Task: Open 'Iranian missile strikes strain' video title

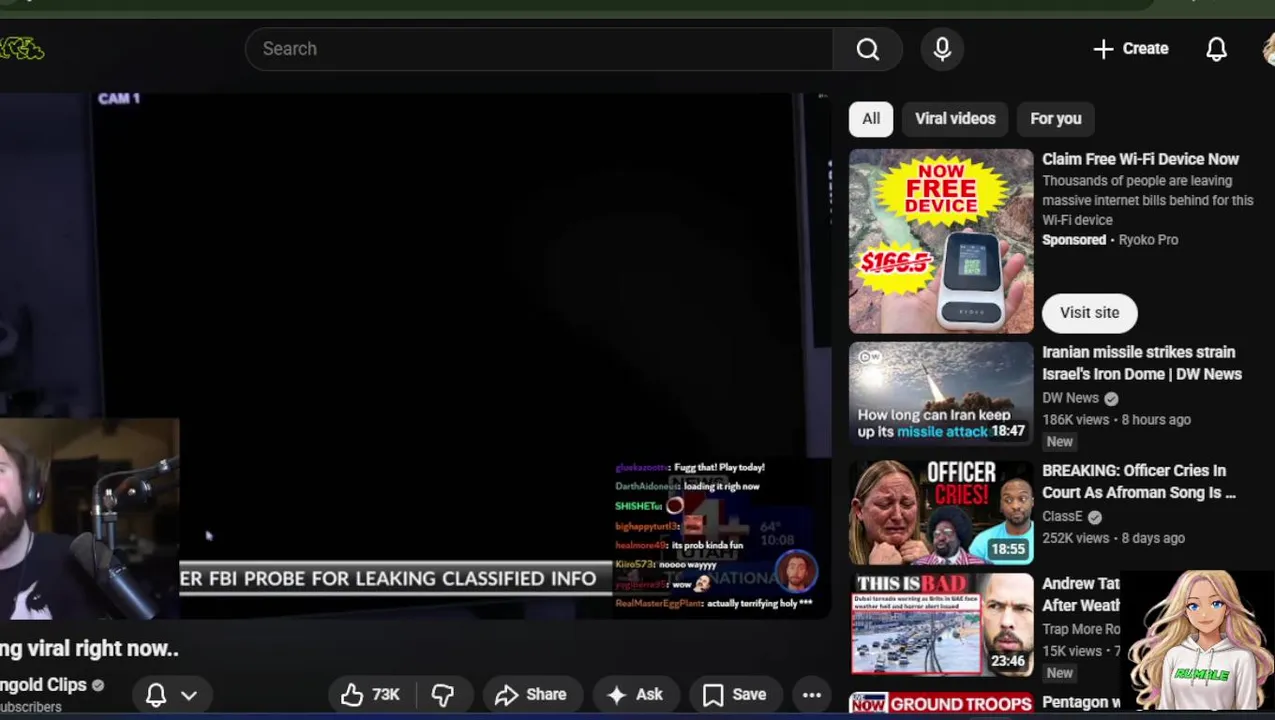Action: point(1142,363)
